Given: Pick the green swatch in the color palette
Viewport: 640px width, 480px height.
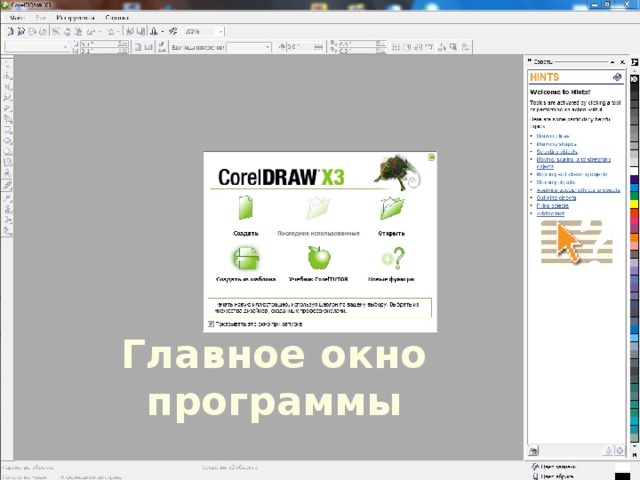Looking at the screenshot, I should 634,195.
